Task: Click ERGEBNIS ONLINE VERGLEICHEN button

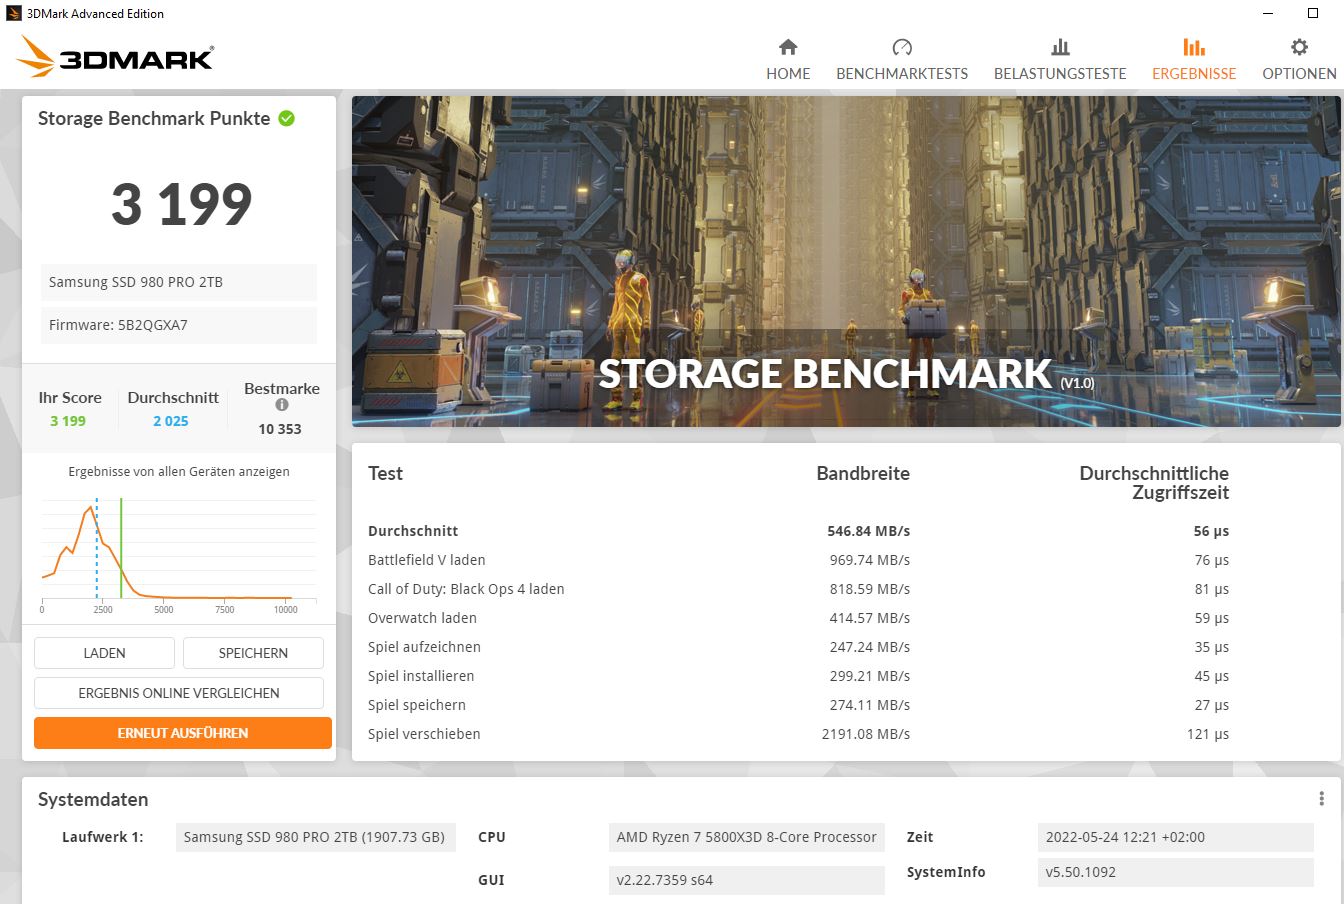Action: coord(179,693)
